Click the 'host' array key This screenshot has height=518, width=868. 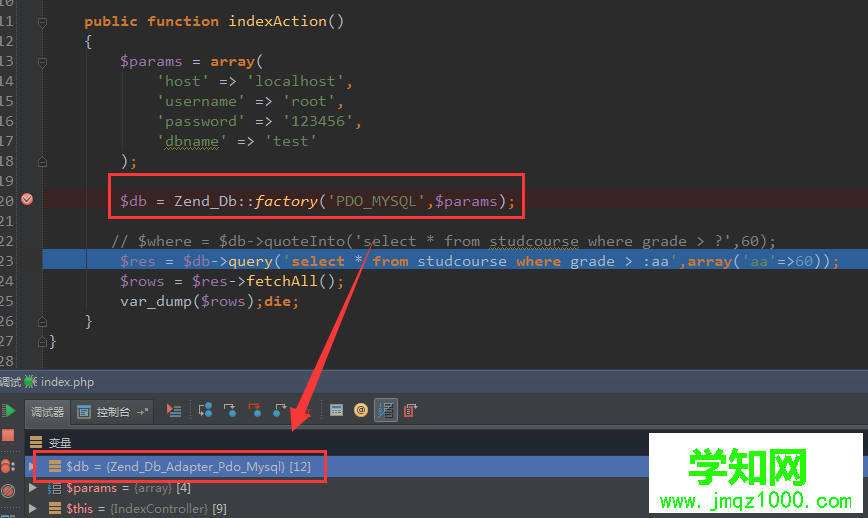183,81
